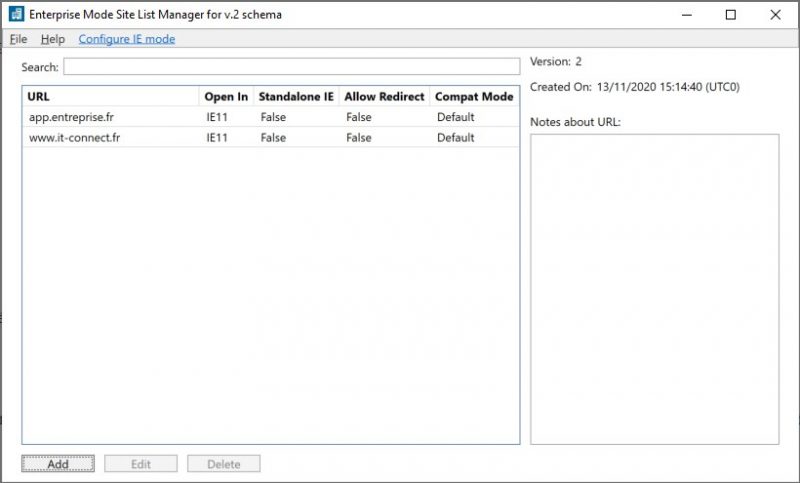800x483 pixels.
Task: Close the Site List Manager window
Action: click(775, 15)
